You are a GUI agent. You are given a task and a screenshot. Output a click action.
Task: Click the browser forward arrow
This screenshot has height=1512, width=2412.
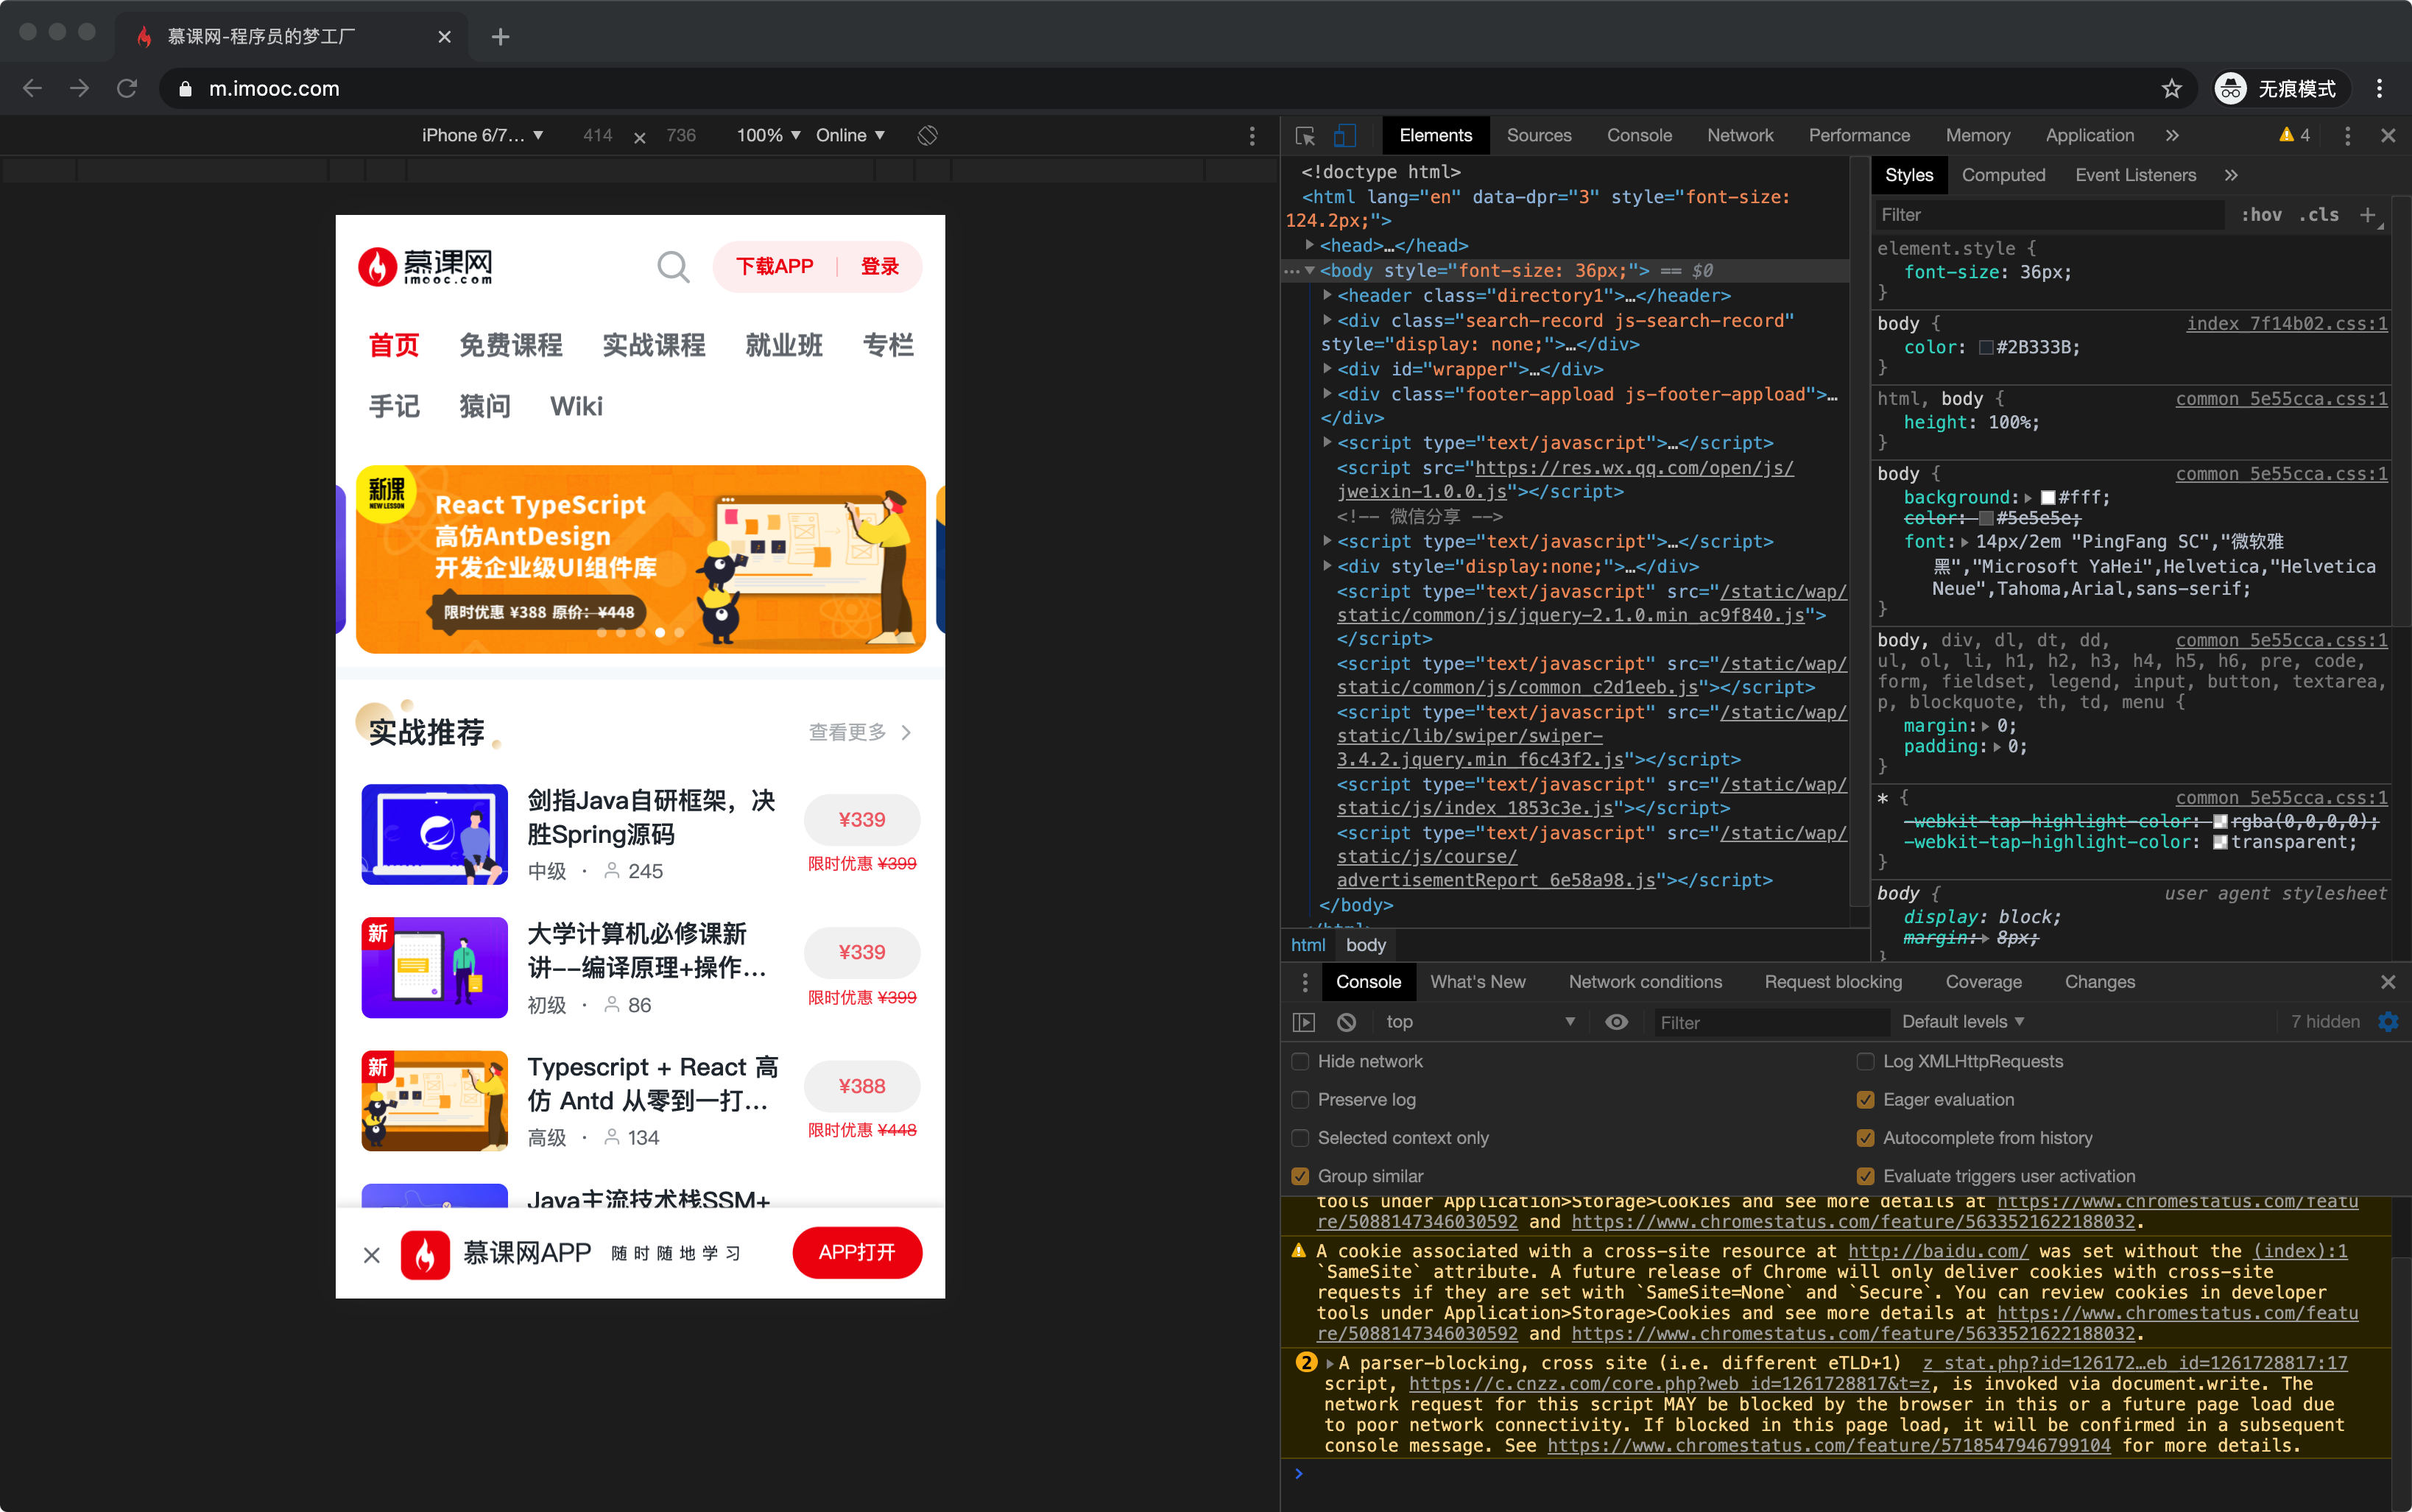(x=80, y=88)
